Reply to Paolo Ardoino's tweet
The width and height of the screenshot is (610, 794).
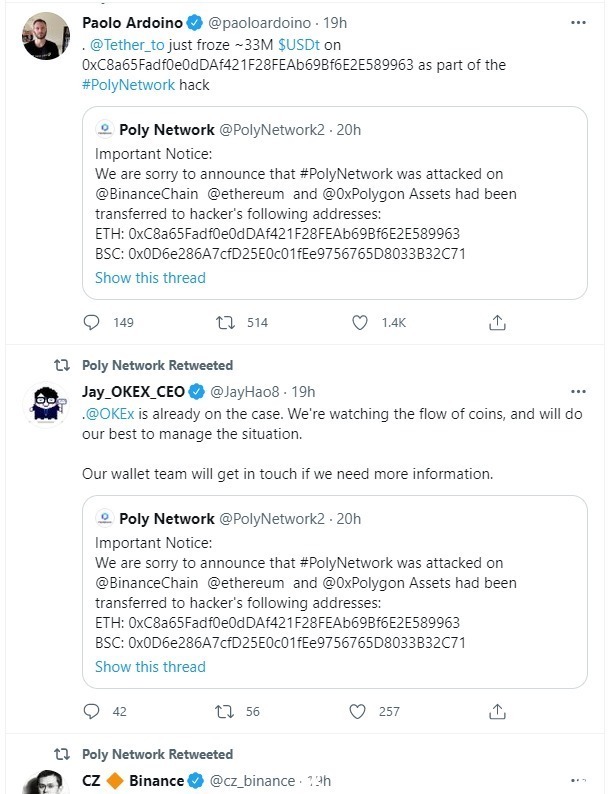[92, 323]
